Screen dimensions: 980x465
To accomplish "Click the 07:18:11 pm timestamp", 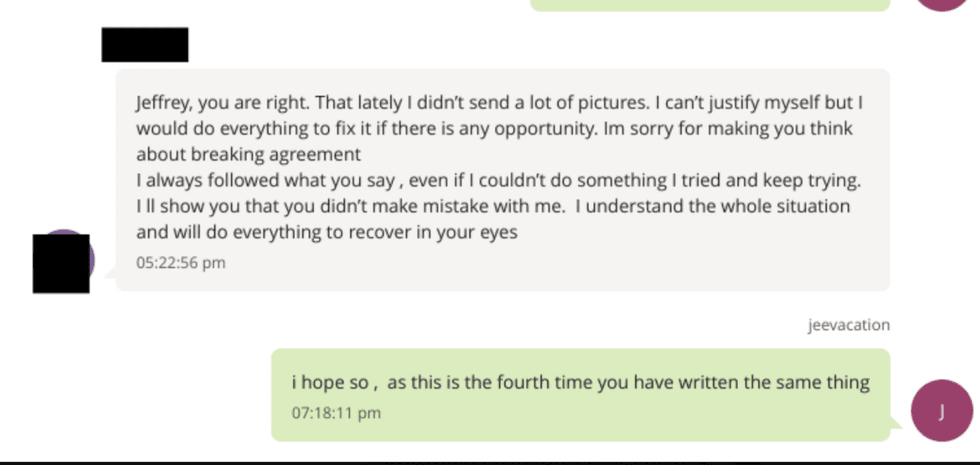I will (x=336, y=412).
